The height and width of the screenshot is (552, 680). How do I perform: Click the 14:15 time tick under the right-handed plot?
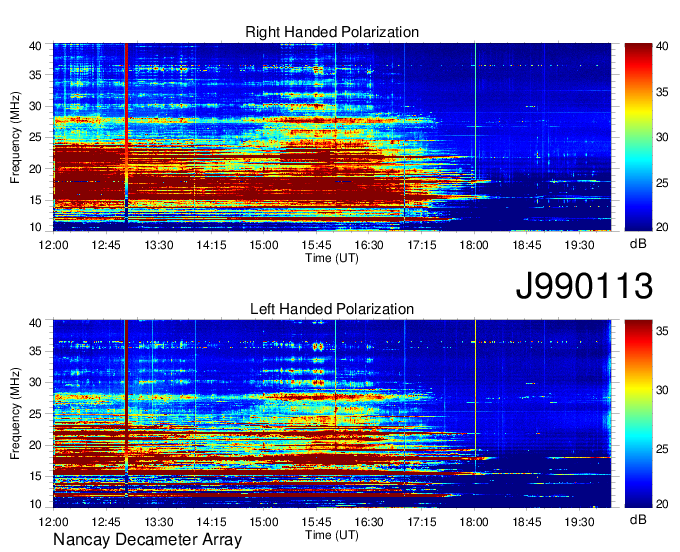[x=211, y=245]
